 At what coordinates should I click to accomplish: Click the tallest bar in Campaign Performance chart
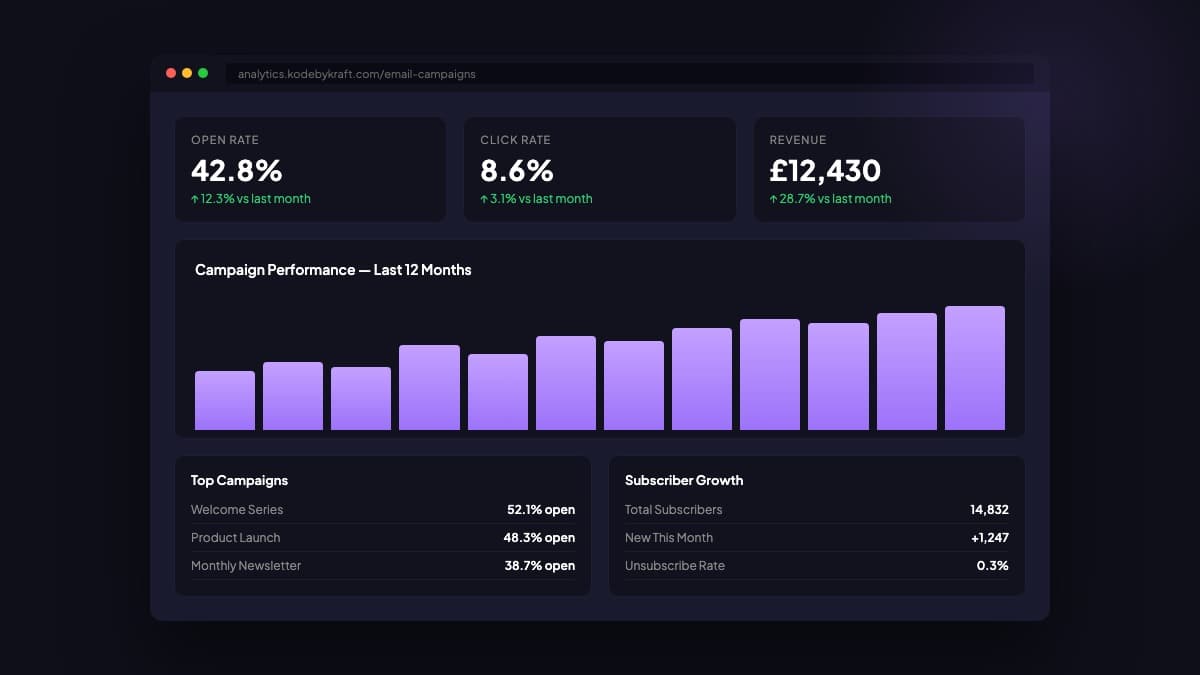tap(974, 368)
